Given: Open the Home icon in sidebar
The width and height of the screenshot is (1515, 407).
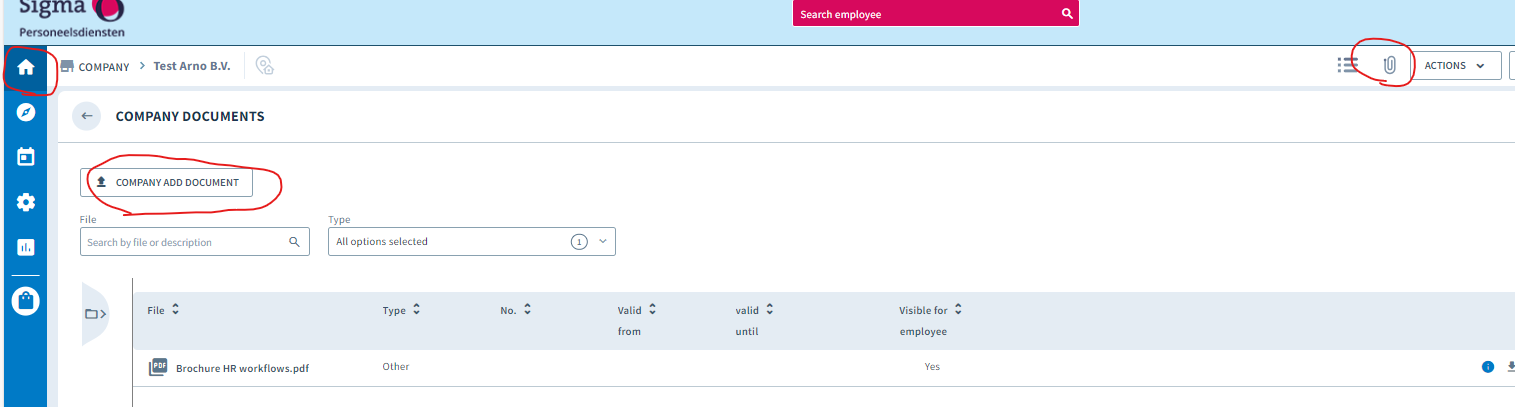Looking at the screenshot, I should [26, 67].
